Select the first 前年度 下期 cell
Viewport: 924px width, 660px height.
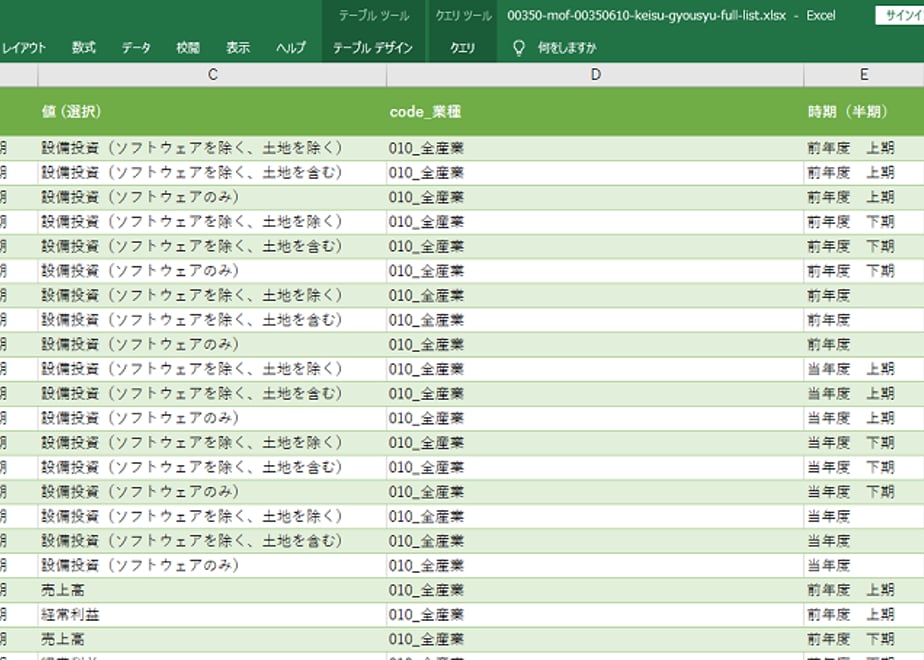pos(864,222)
